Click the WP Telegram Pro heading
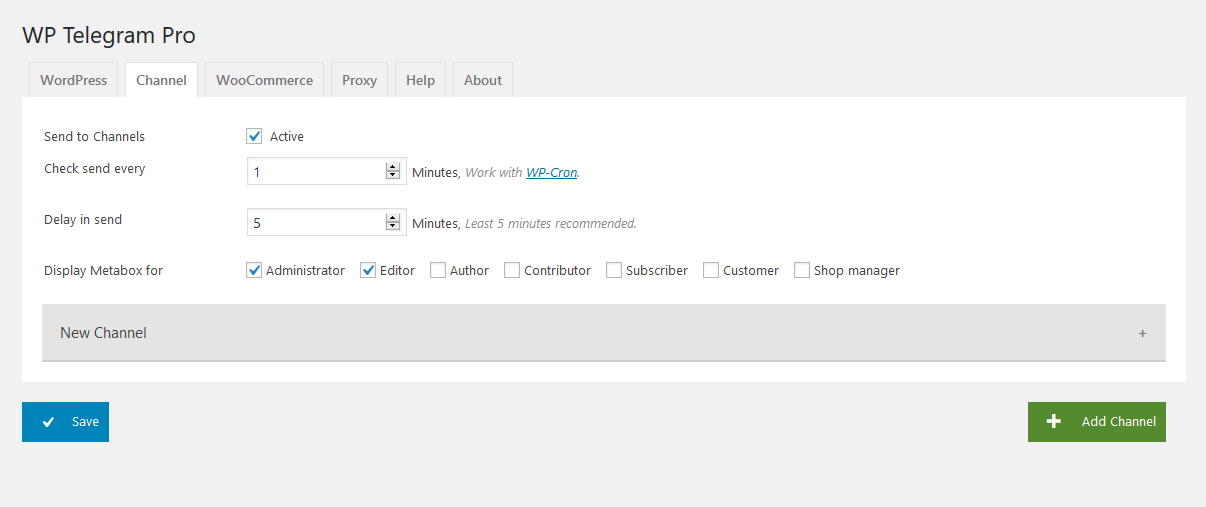1206x507 pixels. 109,35
